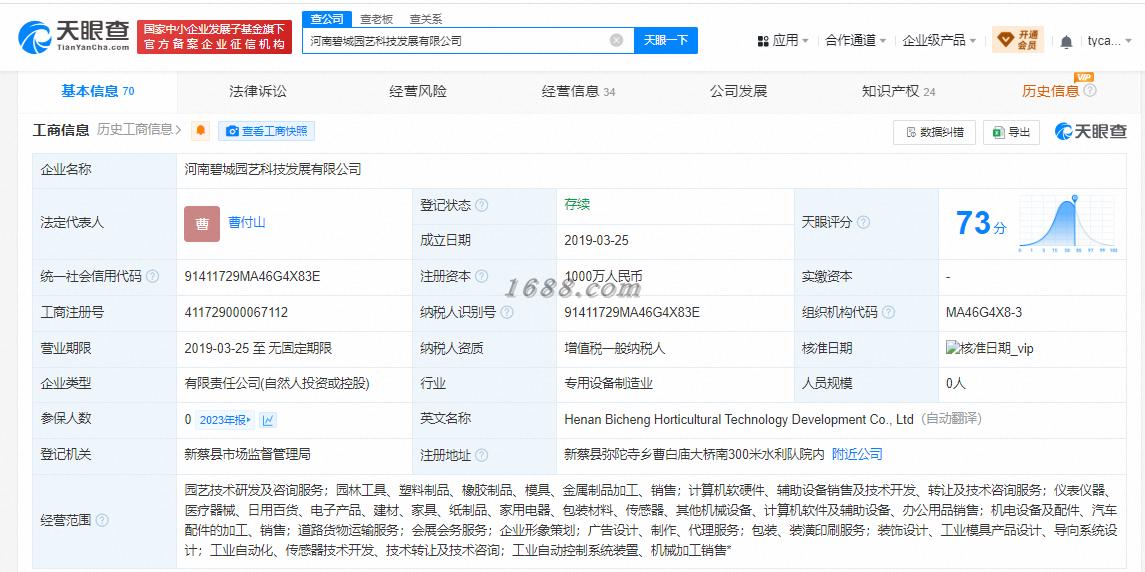Click the 2019-03-25 establishment date value

[x=597, y=240]
